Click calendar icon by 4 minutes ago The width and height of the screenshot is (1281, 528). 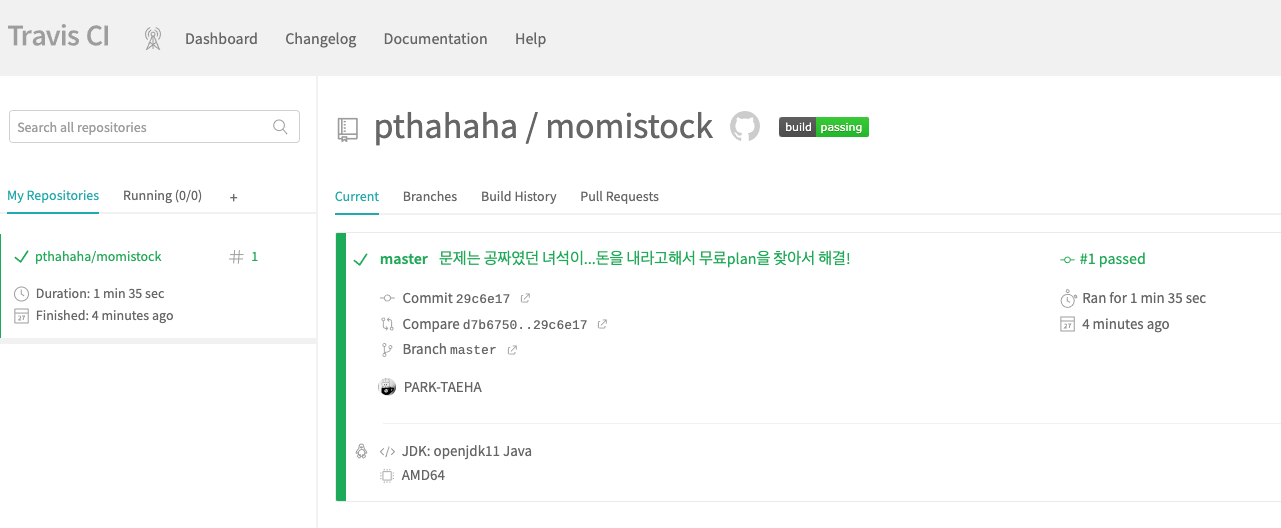pyautogui.click(x=1067, y=324)
